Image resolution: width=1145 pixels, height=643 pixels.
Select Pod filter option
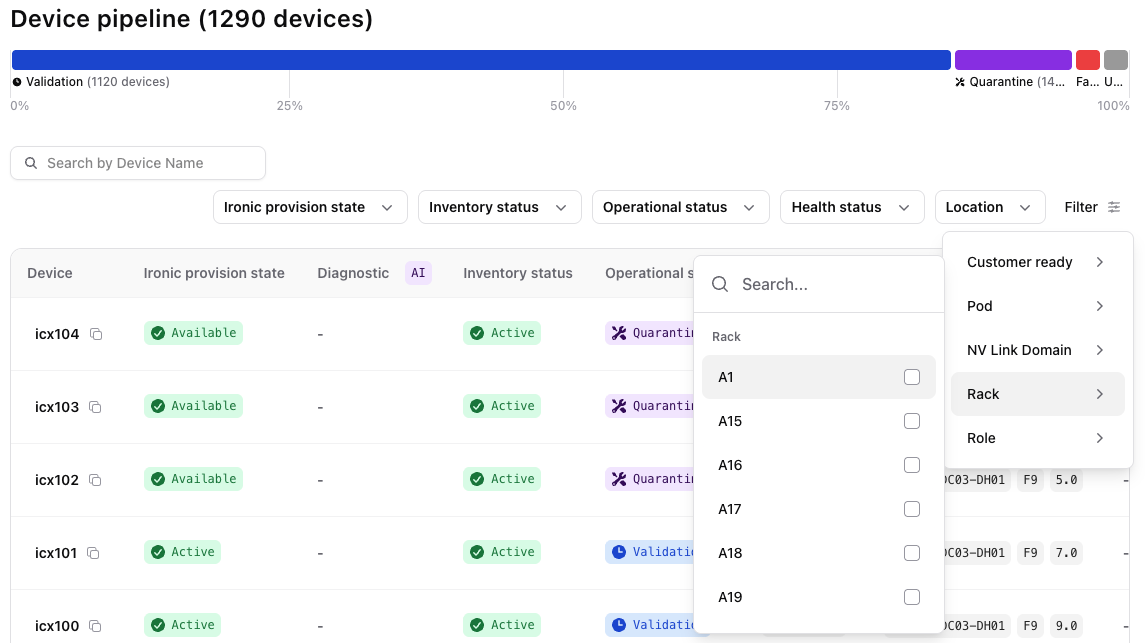coord(1038,306)
